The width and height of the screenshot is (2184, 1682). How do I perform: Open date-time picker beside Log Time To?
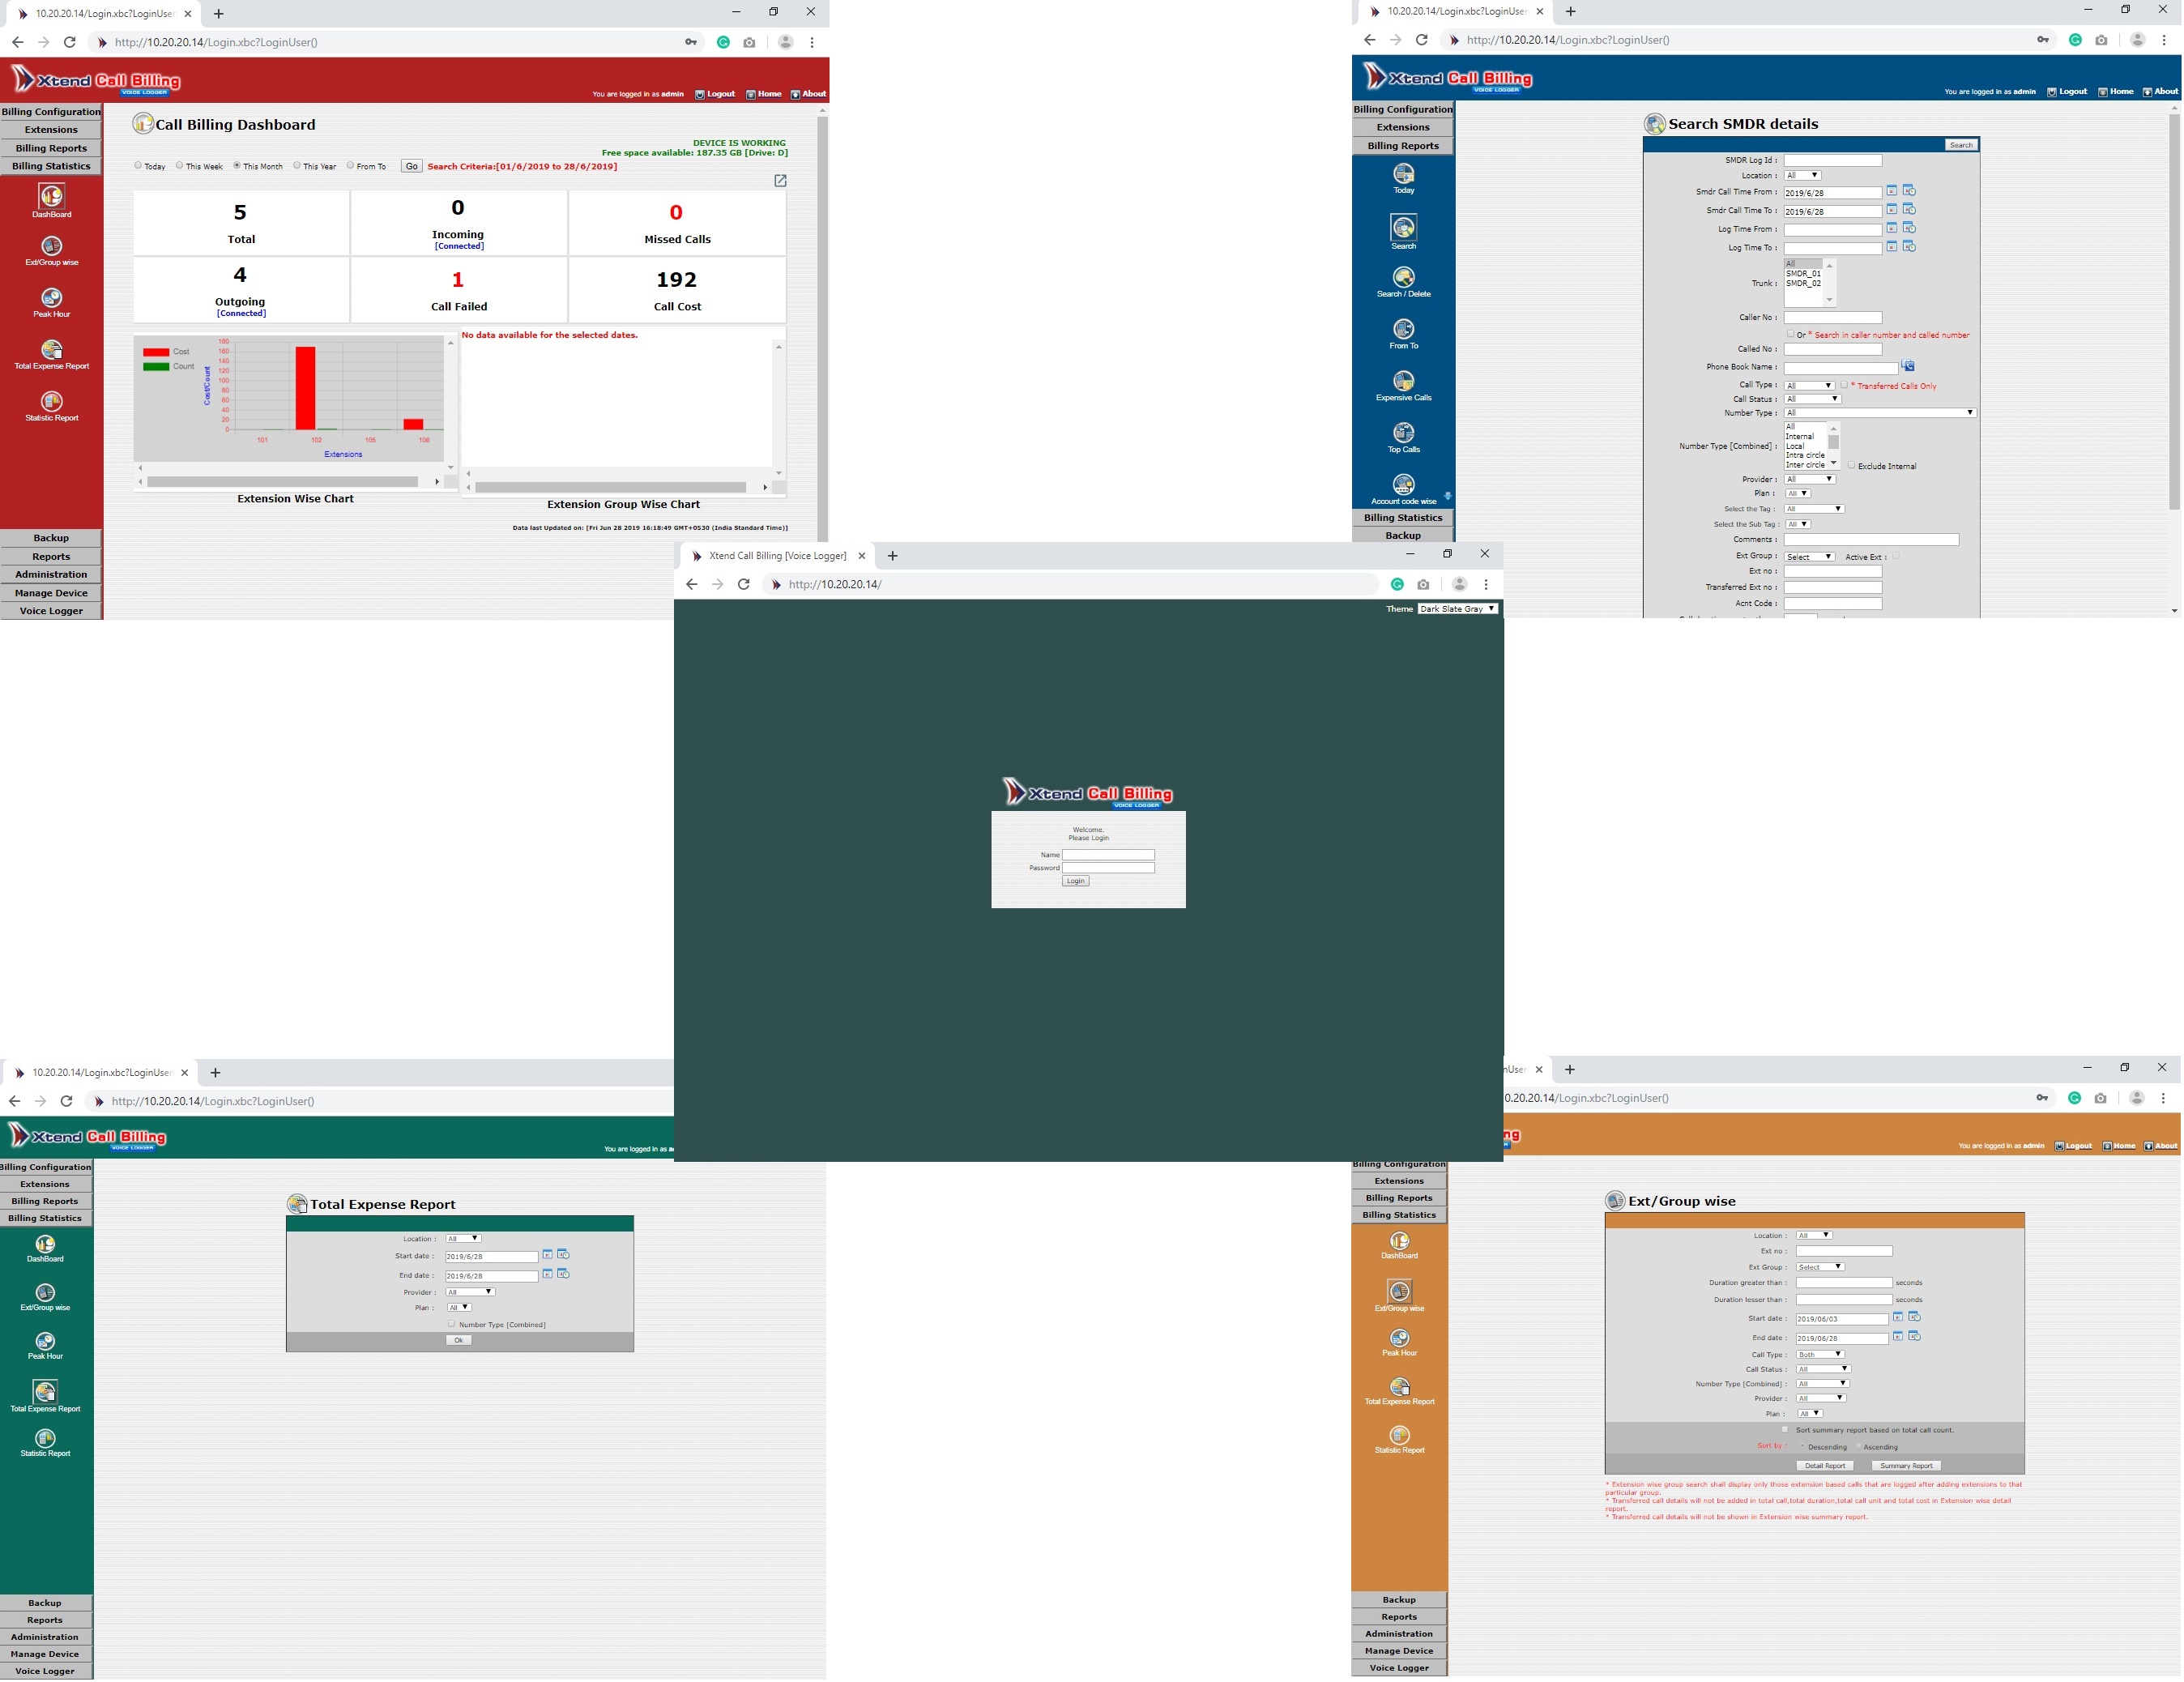pyautogui.click(x=1909, y=247)
